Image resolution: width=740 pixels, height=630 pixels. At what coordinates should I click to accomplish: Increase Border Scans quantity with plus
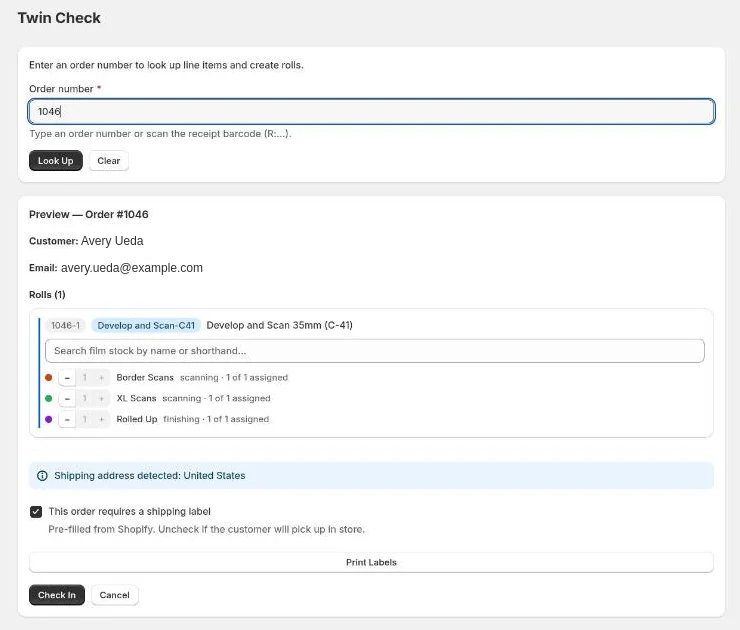click(101, 378)
